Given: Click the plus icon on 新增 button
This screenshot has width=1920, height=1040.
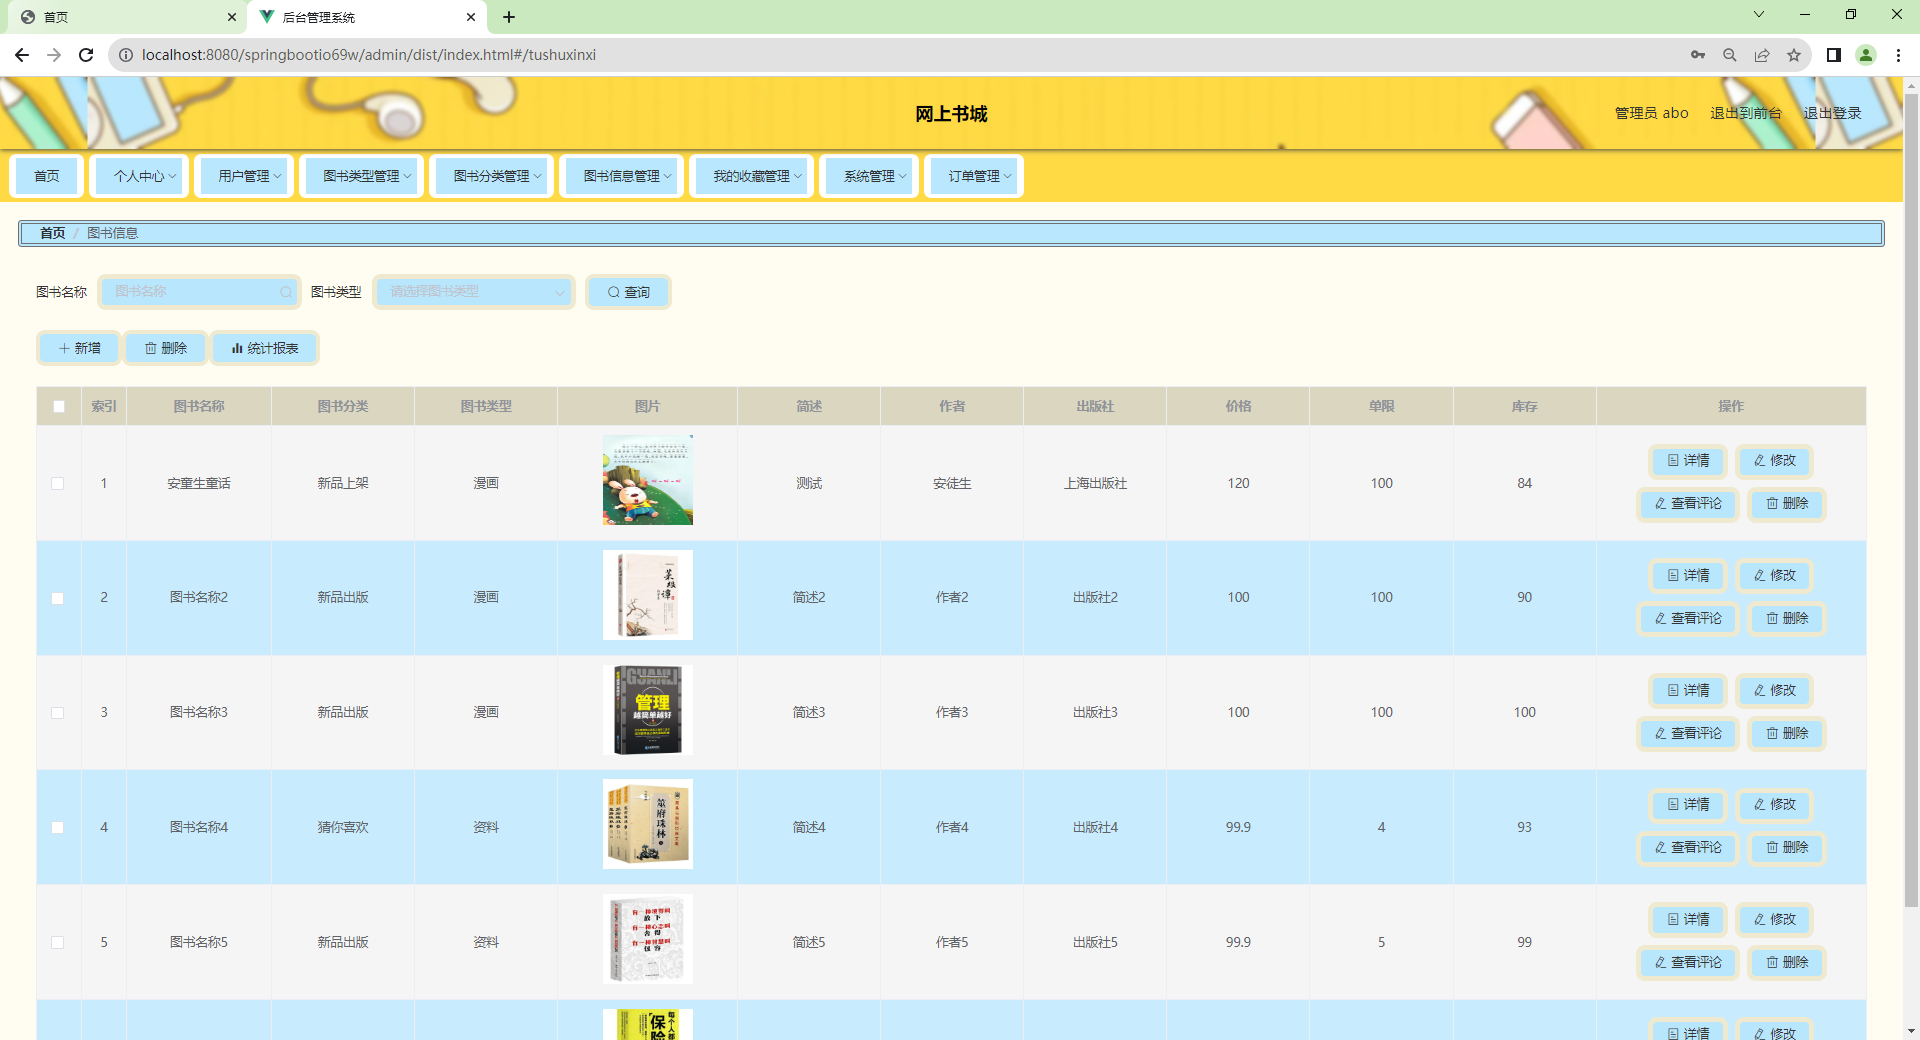Looking at the screenshot, I should [x=66, y=348].
